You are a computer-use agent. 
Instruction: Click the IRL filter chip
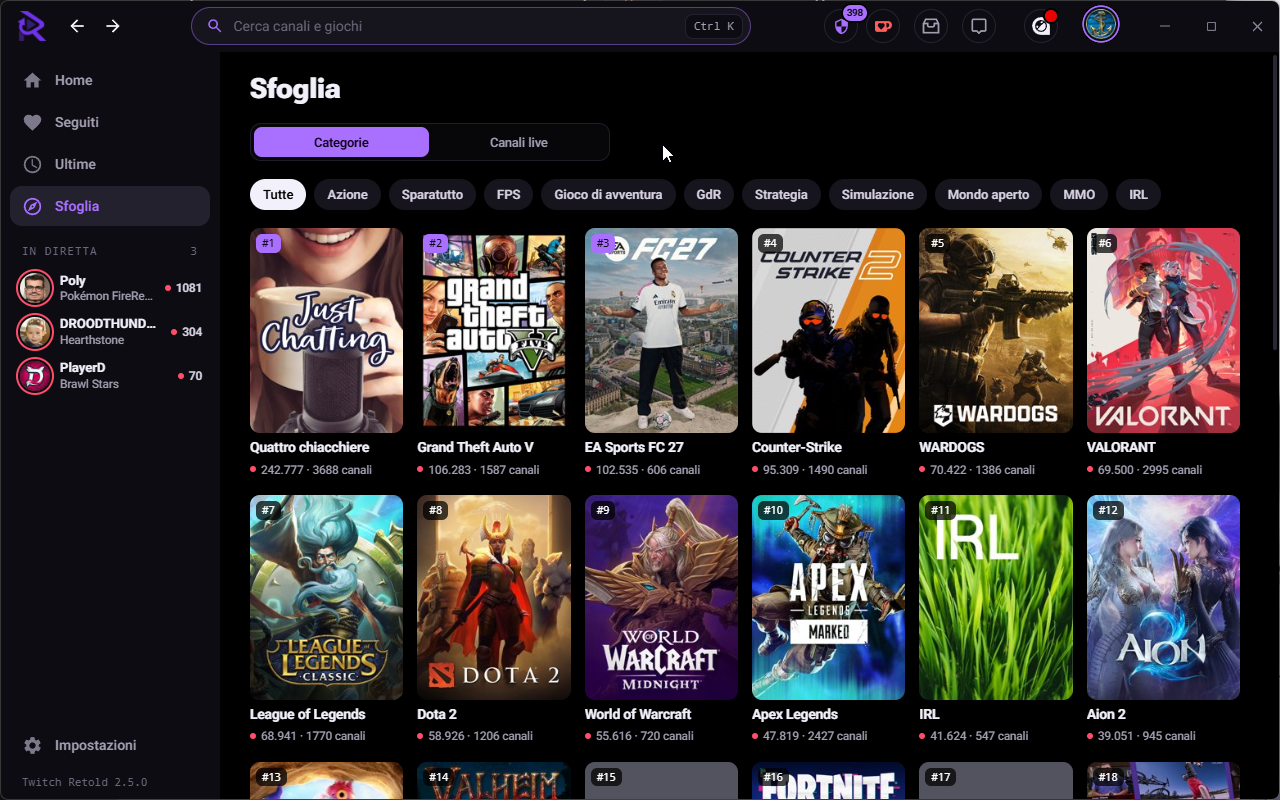point(1138,194)
